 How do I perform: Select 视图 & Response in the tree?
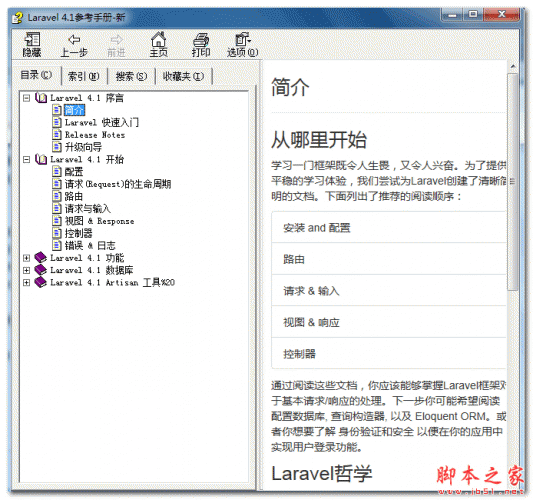pos(99,221)
